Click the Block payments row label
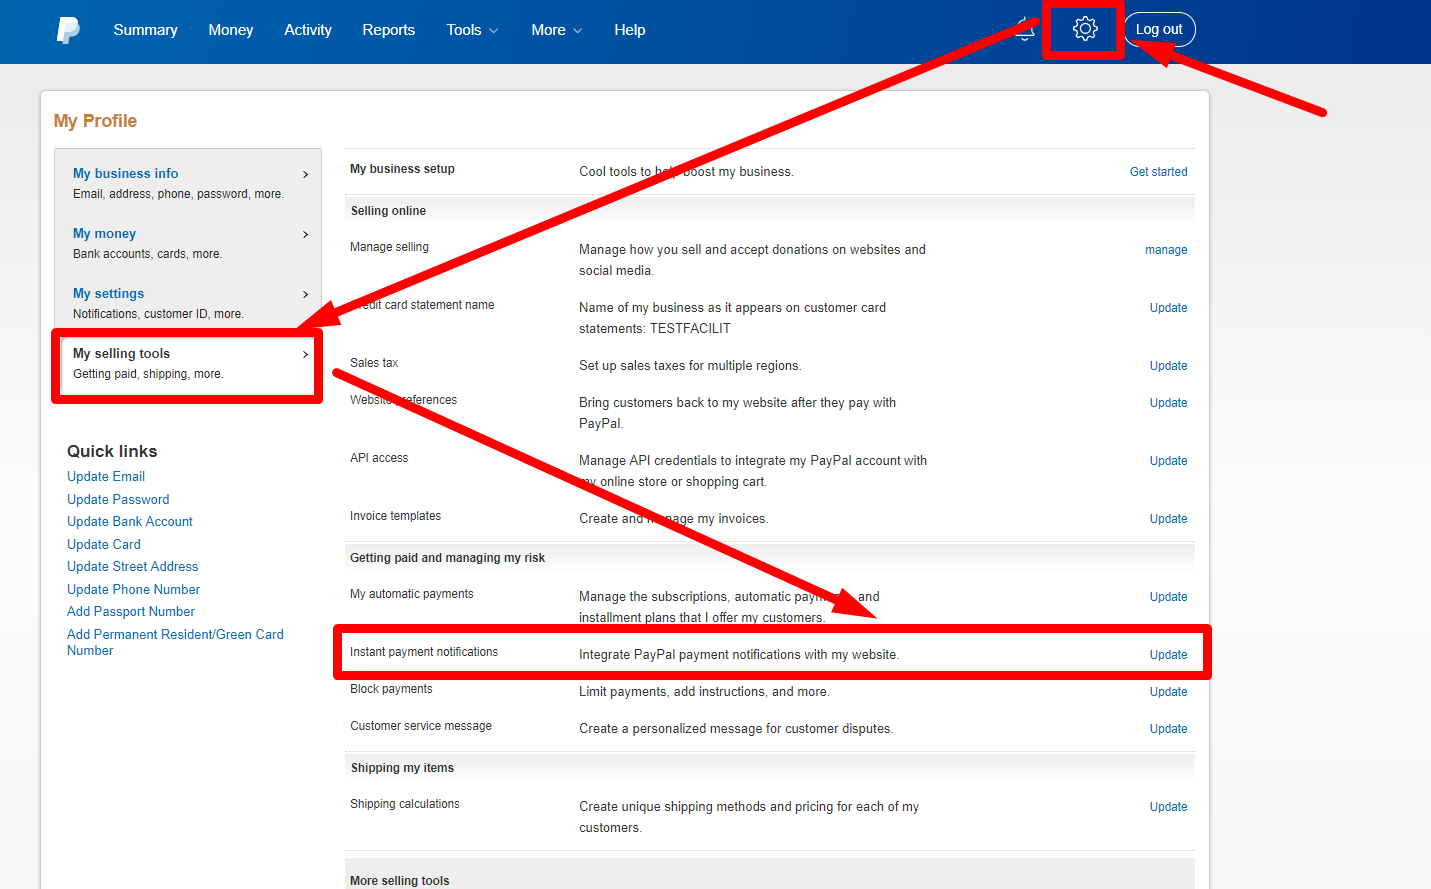1431x889 pixels. coord(391,689)
